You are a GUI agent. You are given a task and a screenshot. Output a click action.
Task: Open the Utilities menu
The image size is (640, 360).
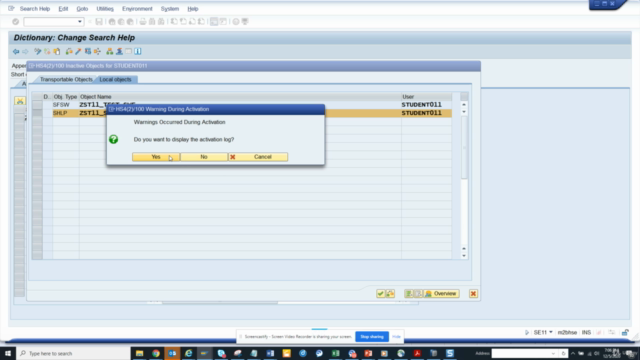pos(105,9)
